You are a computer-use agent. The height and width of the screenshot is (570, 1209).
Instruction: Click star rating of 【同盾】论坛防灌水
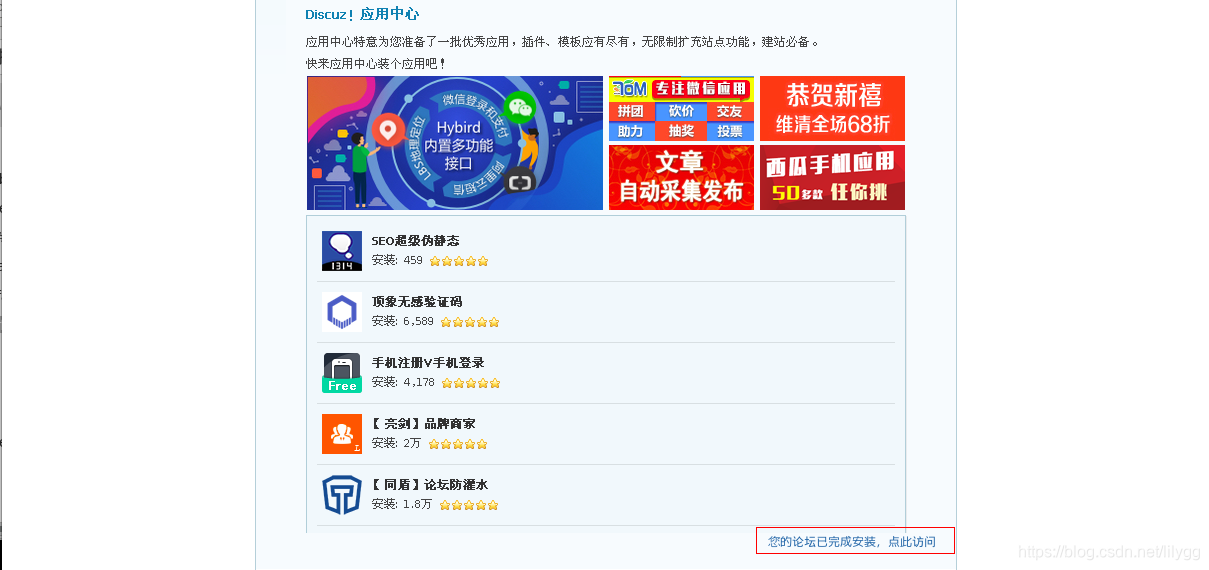pos(469,505)
